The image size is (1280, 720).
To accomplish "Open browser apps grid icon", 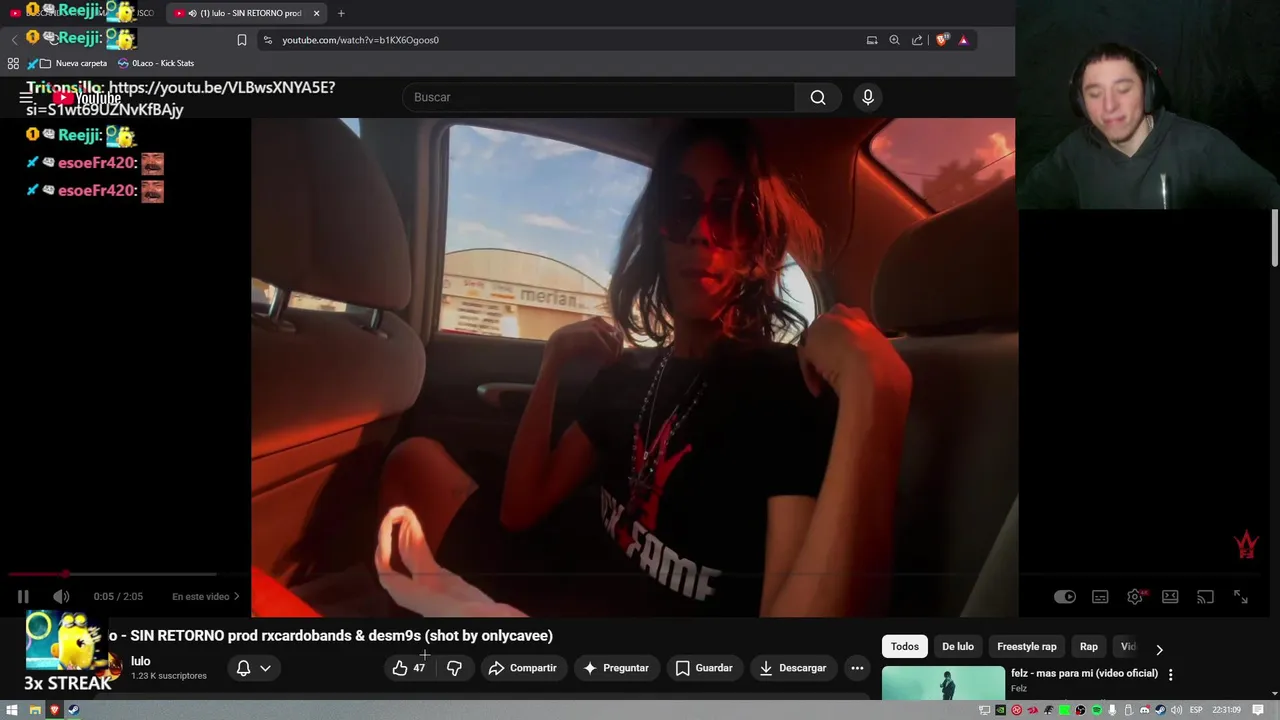I will point(13,63).
